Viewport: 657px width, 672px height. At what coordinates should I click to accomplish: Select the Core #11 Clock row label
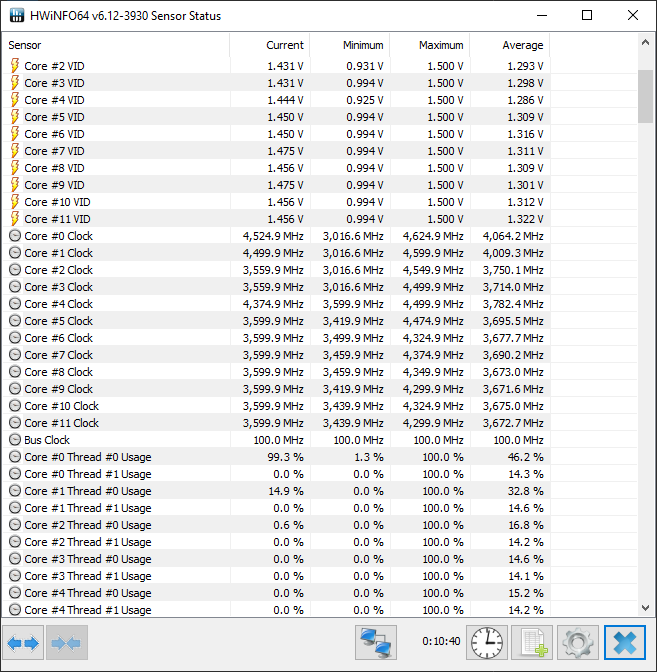coord(62,423)
